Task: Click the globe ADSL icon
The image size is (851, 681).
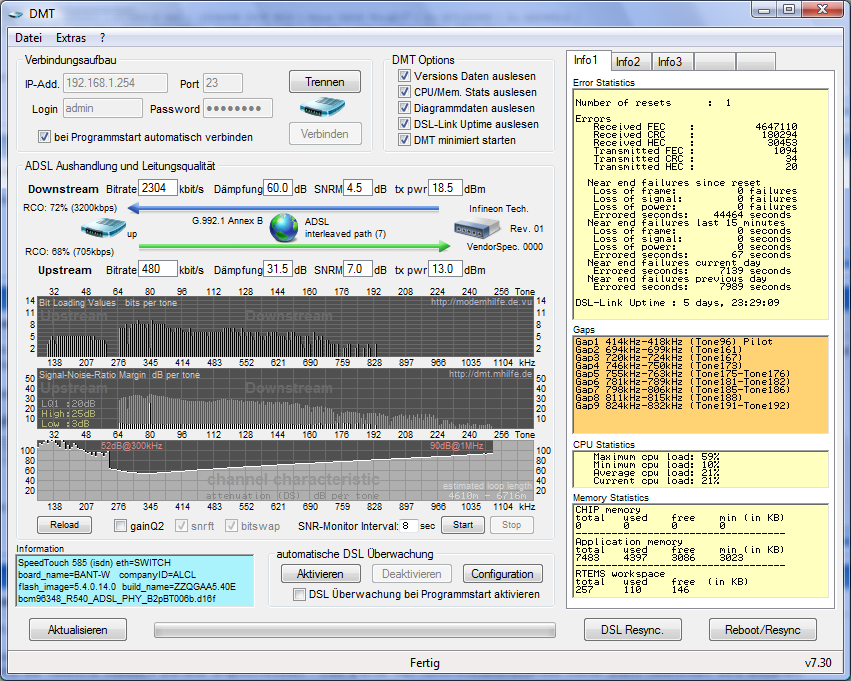Action: tap(284, 228)
